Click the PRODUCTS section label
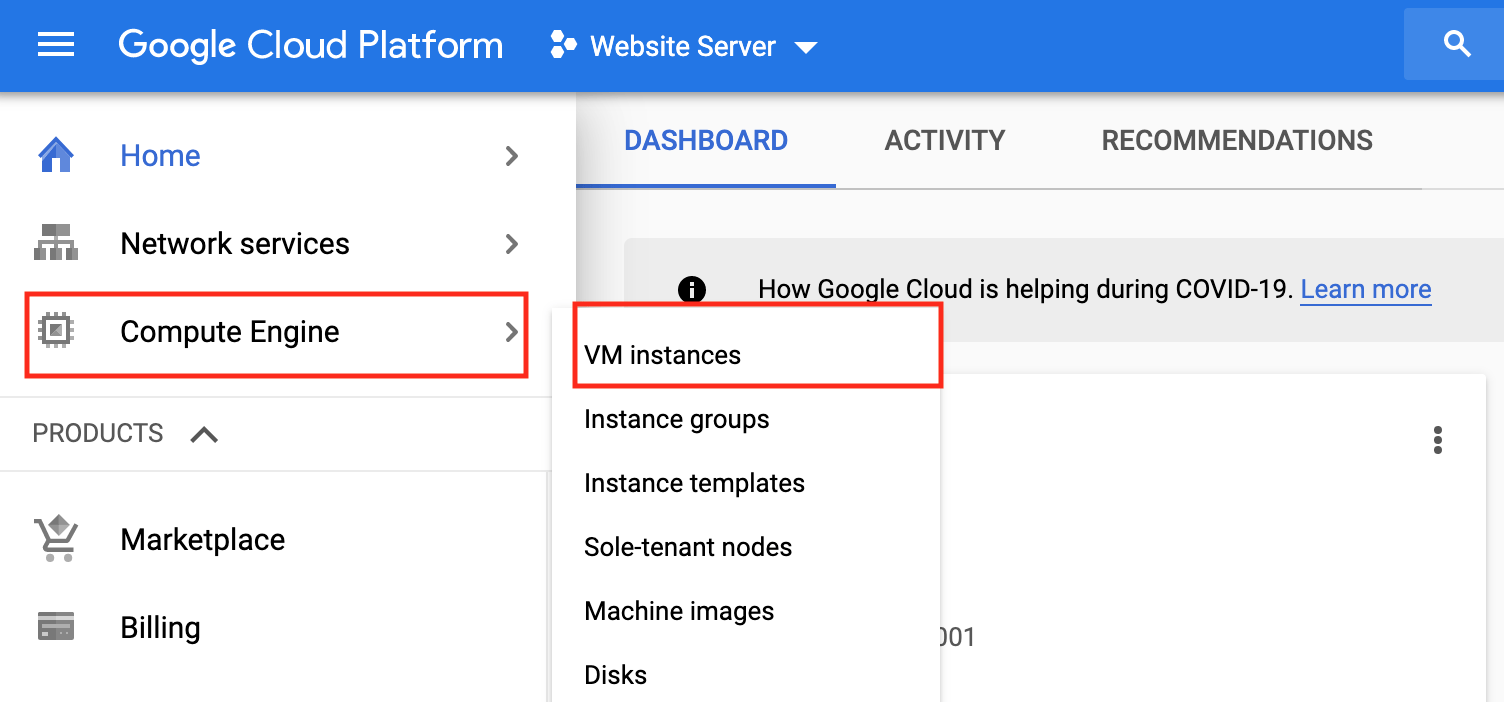 click(x=98, y=434)
